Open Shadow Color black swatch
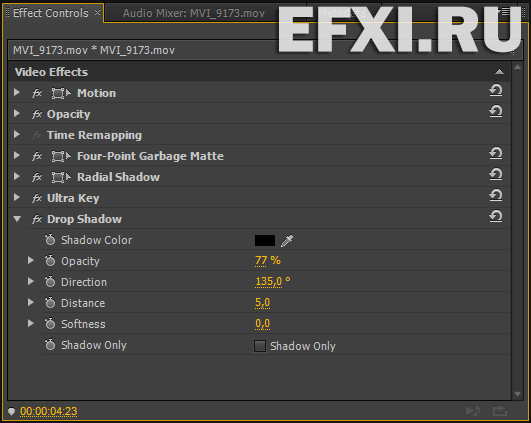This screenshot has width=531, height=423. point(265,240)
